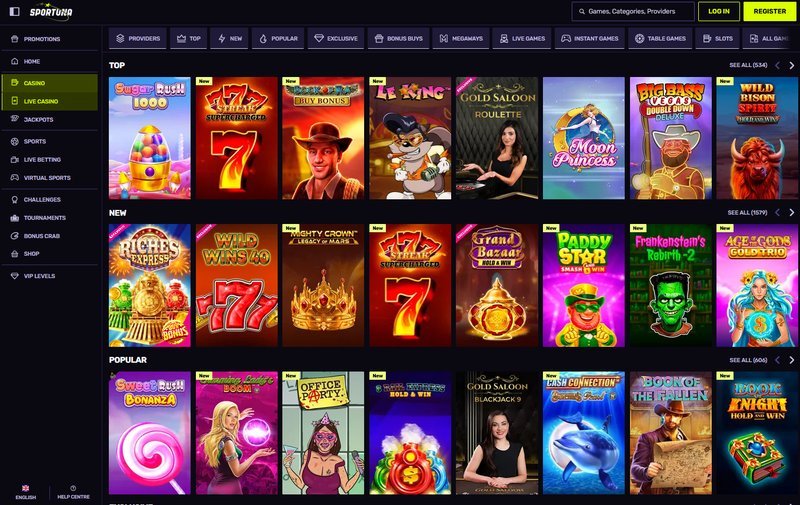Image resolution: width=800 pixels, height=505 pixels.
Task: Open the Promotions gift icon in sidebar
Action: (x=14, y=39)
